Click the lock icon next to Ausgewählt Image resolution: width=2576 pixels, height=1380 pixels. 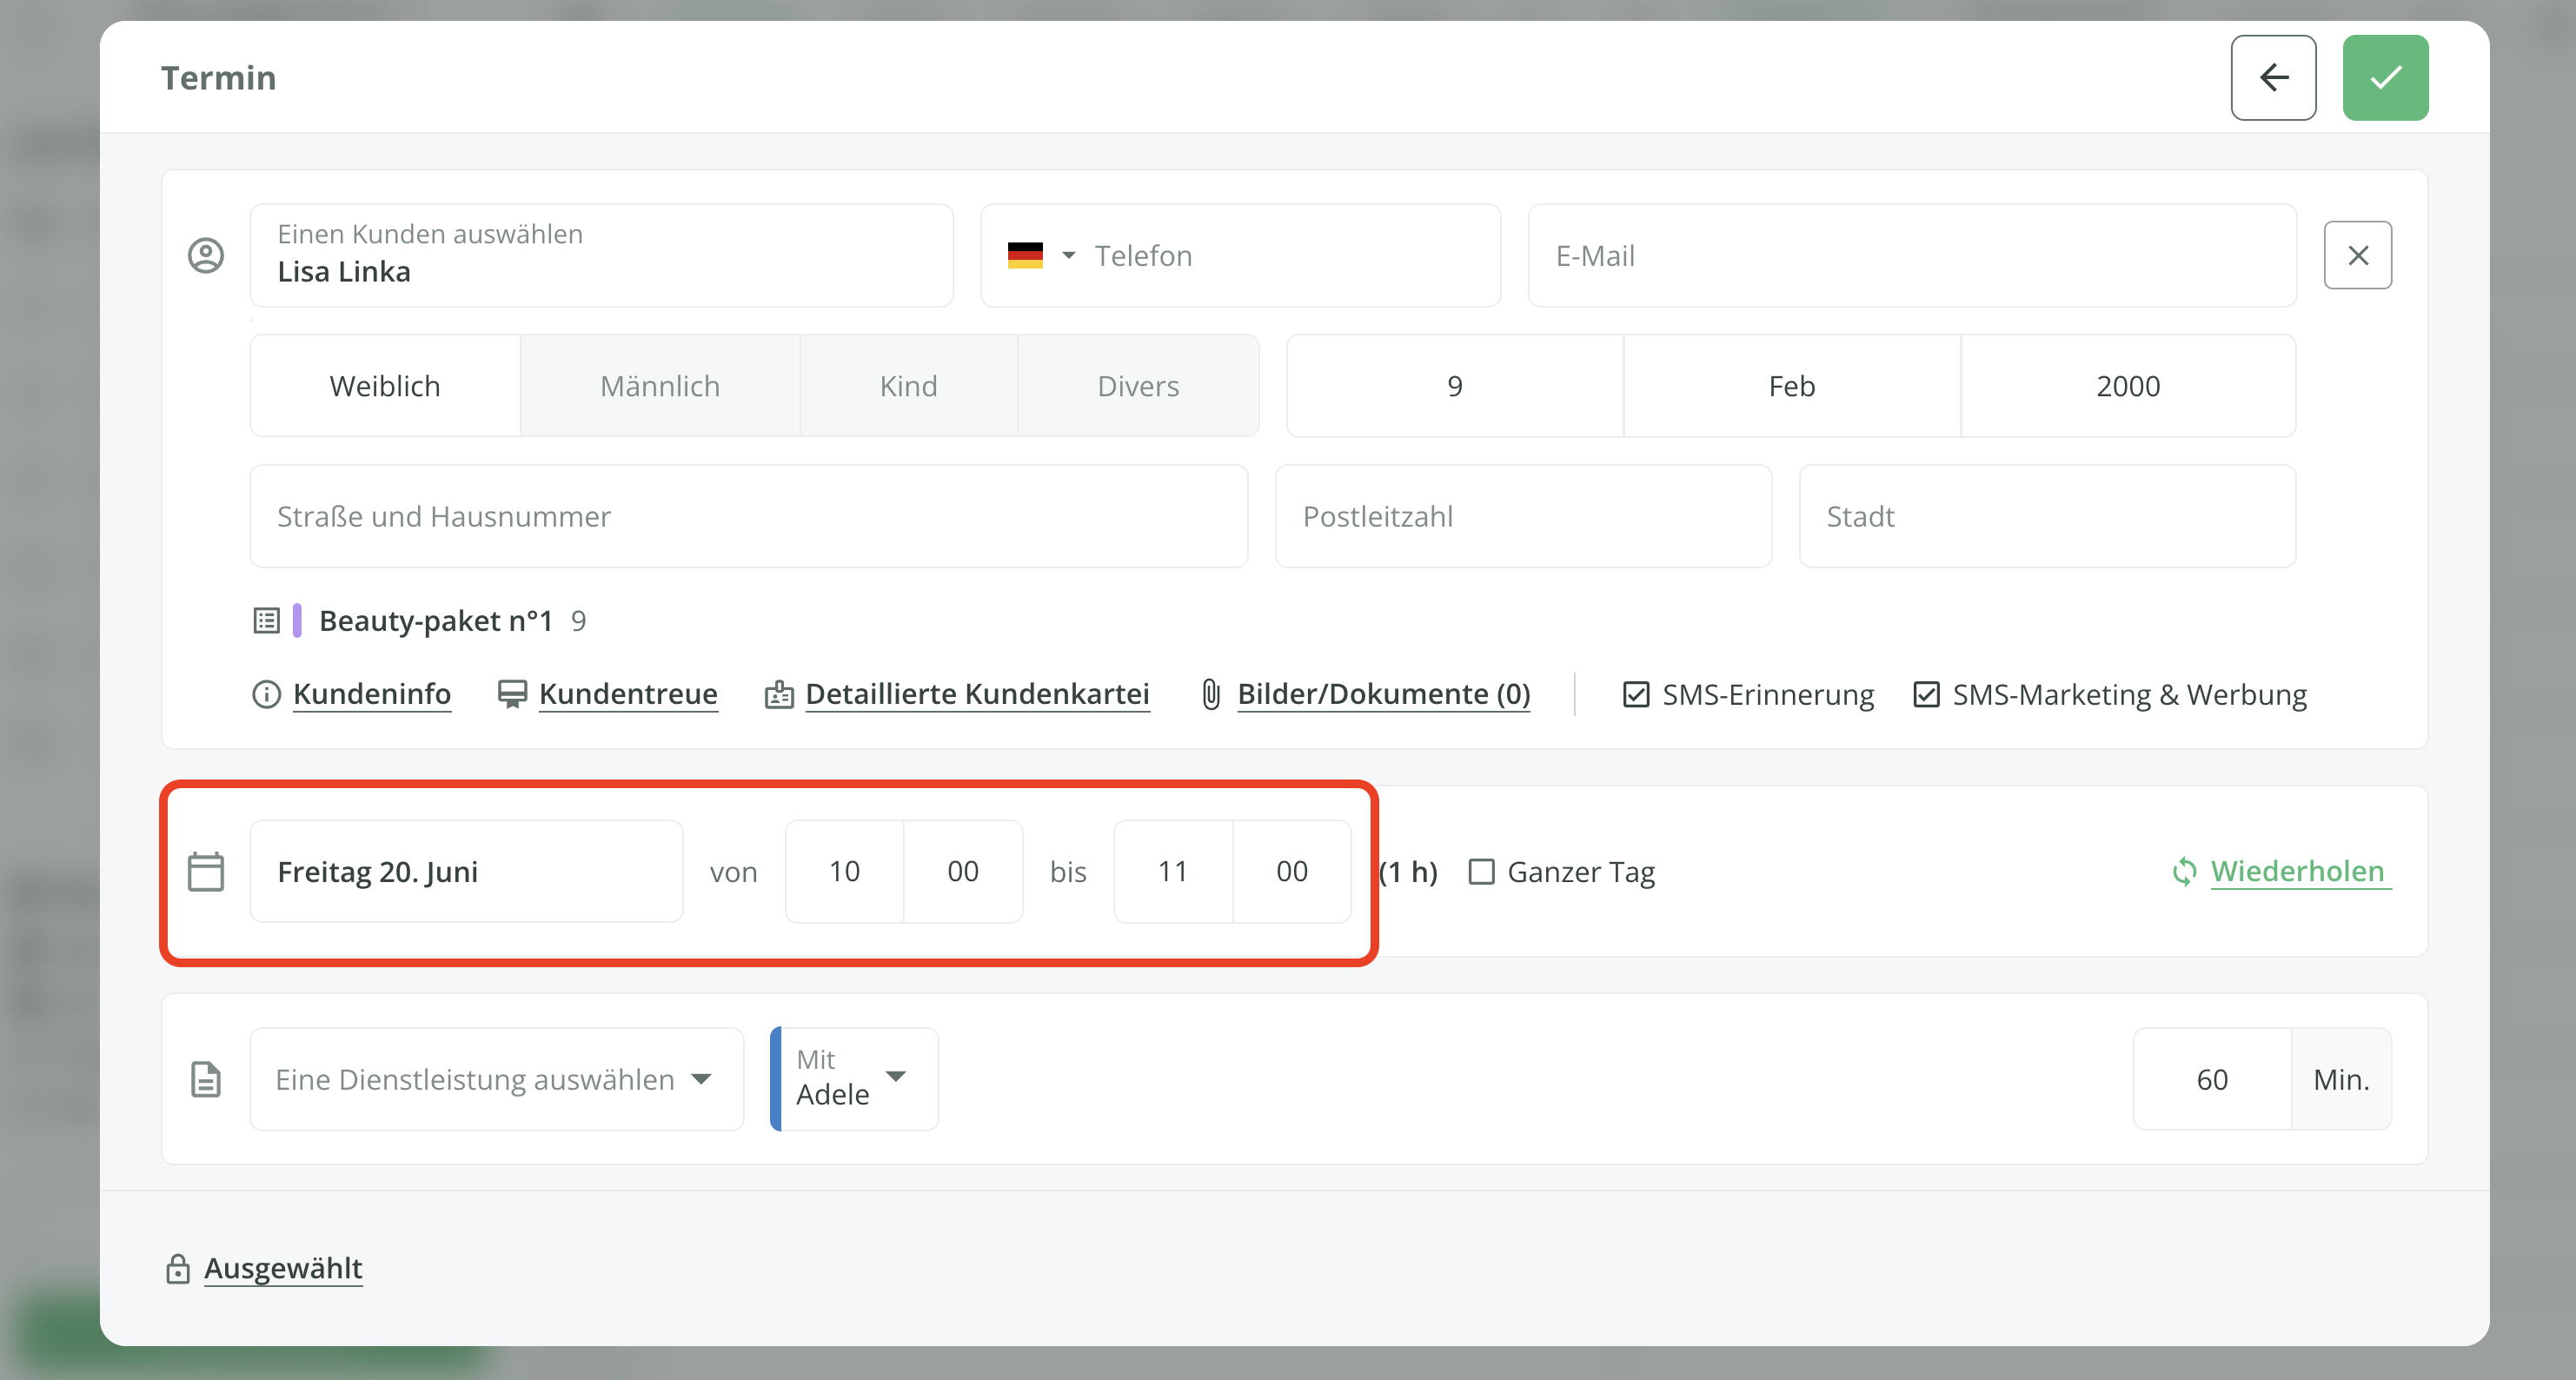pos(178,1268)
